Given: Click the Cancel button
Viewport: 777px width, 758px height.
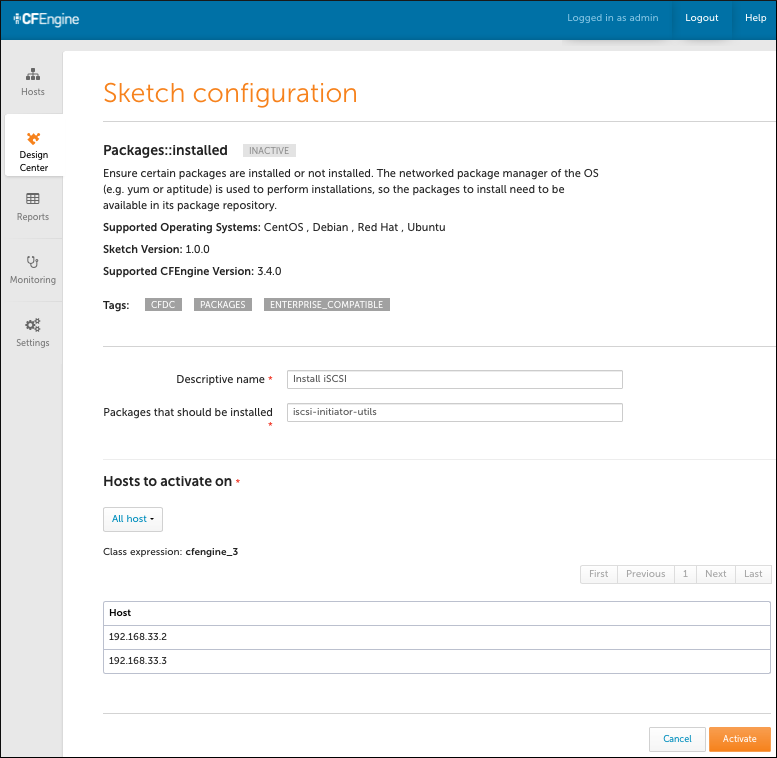Looking at the screenshot, I should click(x=677, y=739).
